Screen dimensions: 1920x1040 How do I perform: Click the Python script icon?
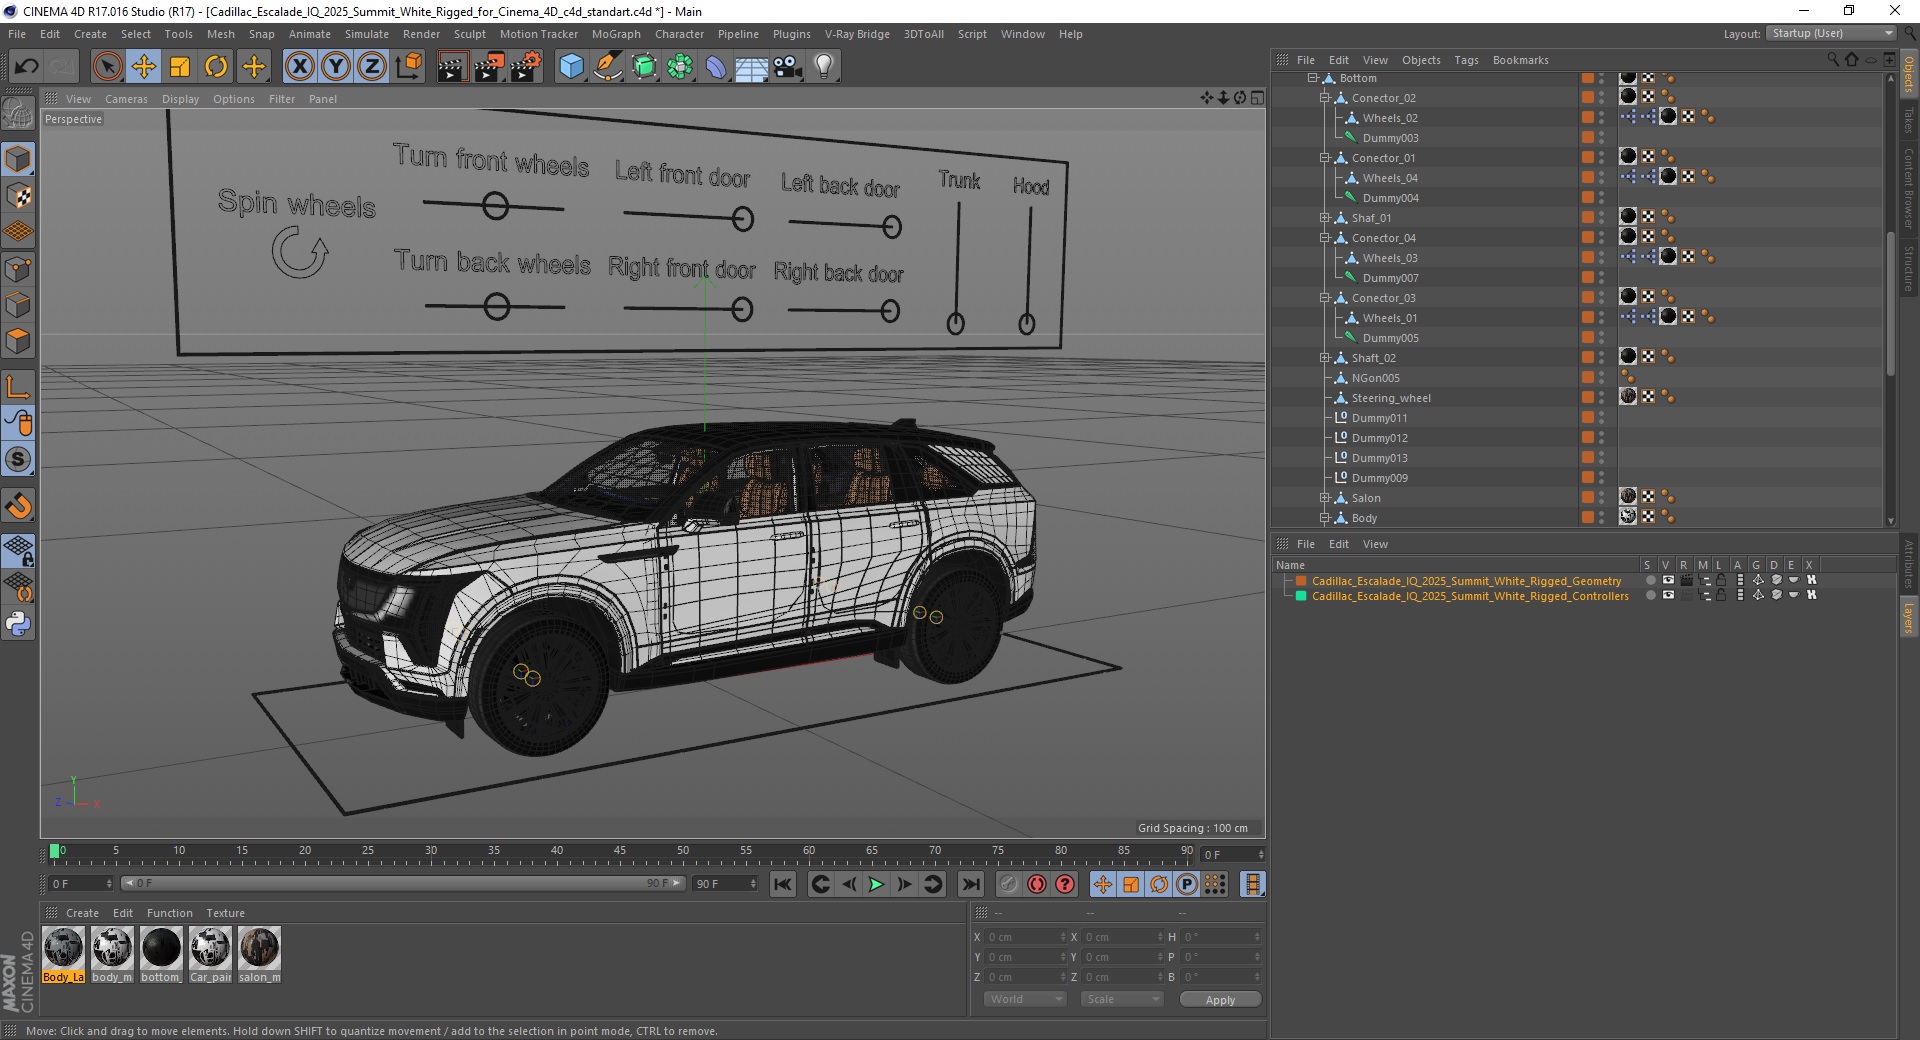(x=18, y=624)
